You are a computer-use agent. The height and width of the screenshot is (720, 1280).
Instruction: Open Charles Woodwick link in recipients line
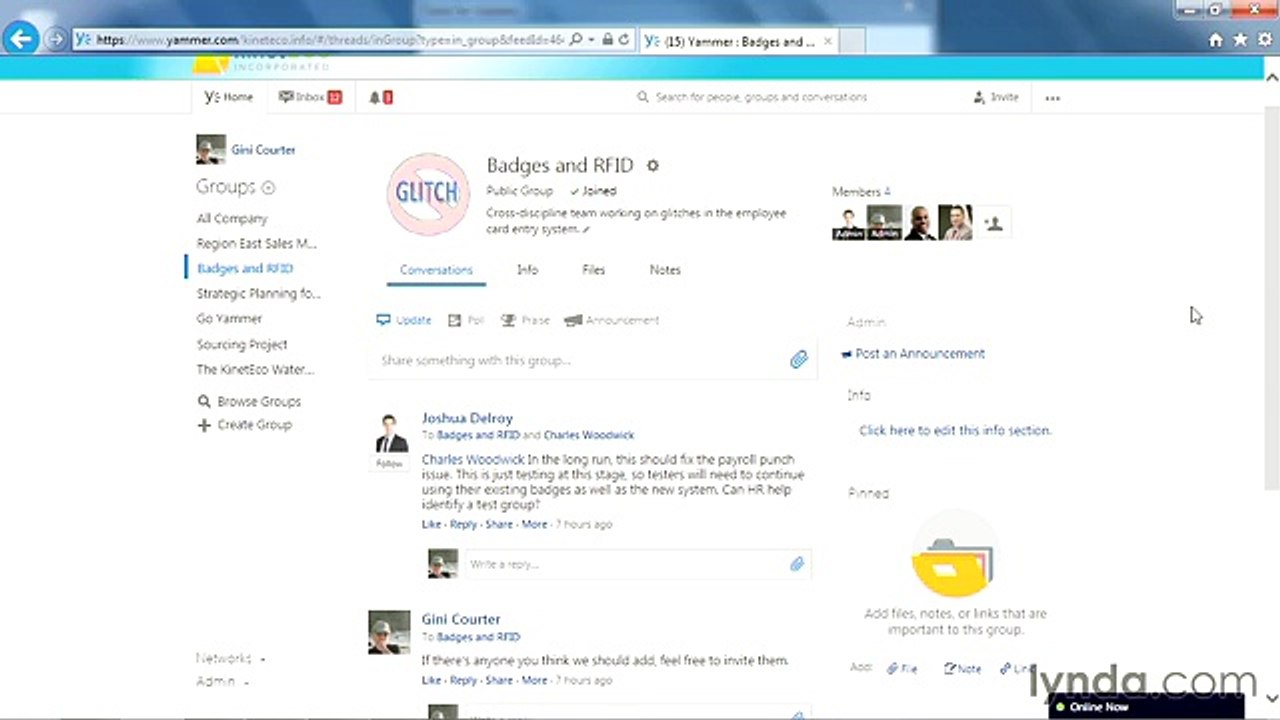[x=589, y=435]
